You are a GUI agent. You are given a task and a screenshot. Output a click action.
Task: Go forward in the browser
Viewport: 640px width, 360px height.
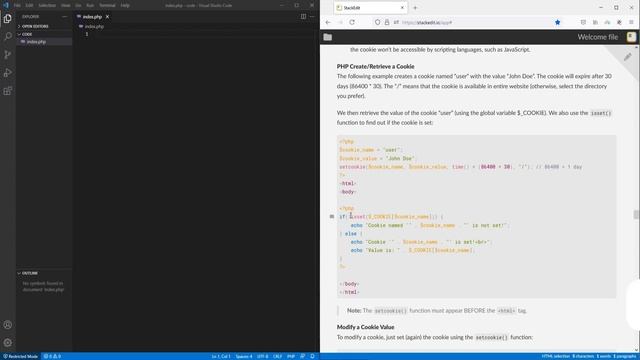pyautogui.click(x=340, y=22)
